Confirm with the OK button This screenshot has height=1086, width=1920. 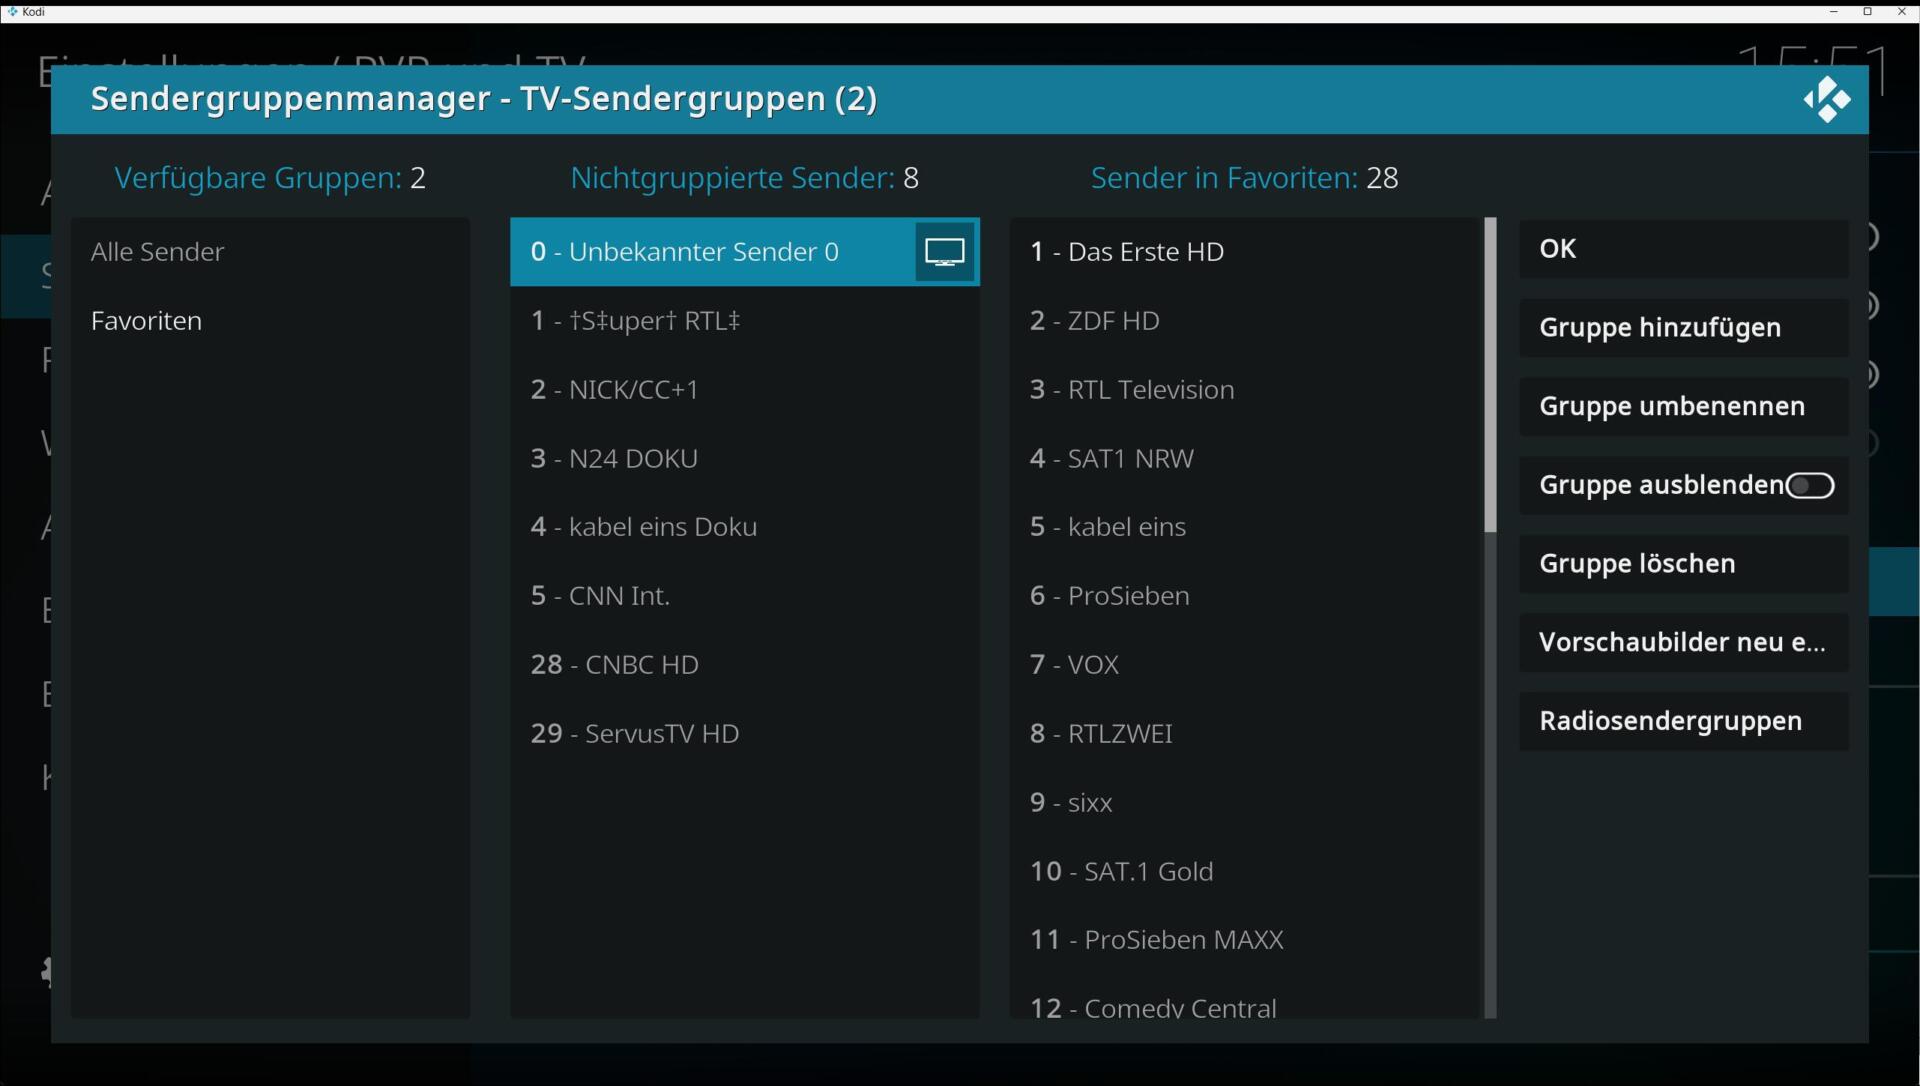1684,249
